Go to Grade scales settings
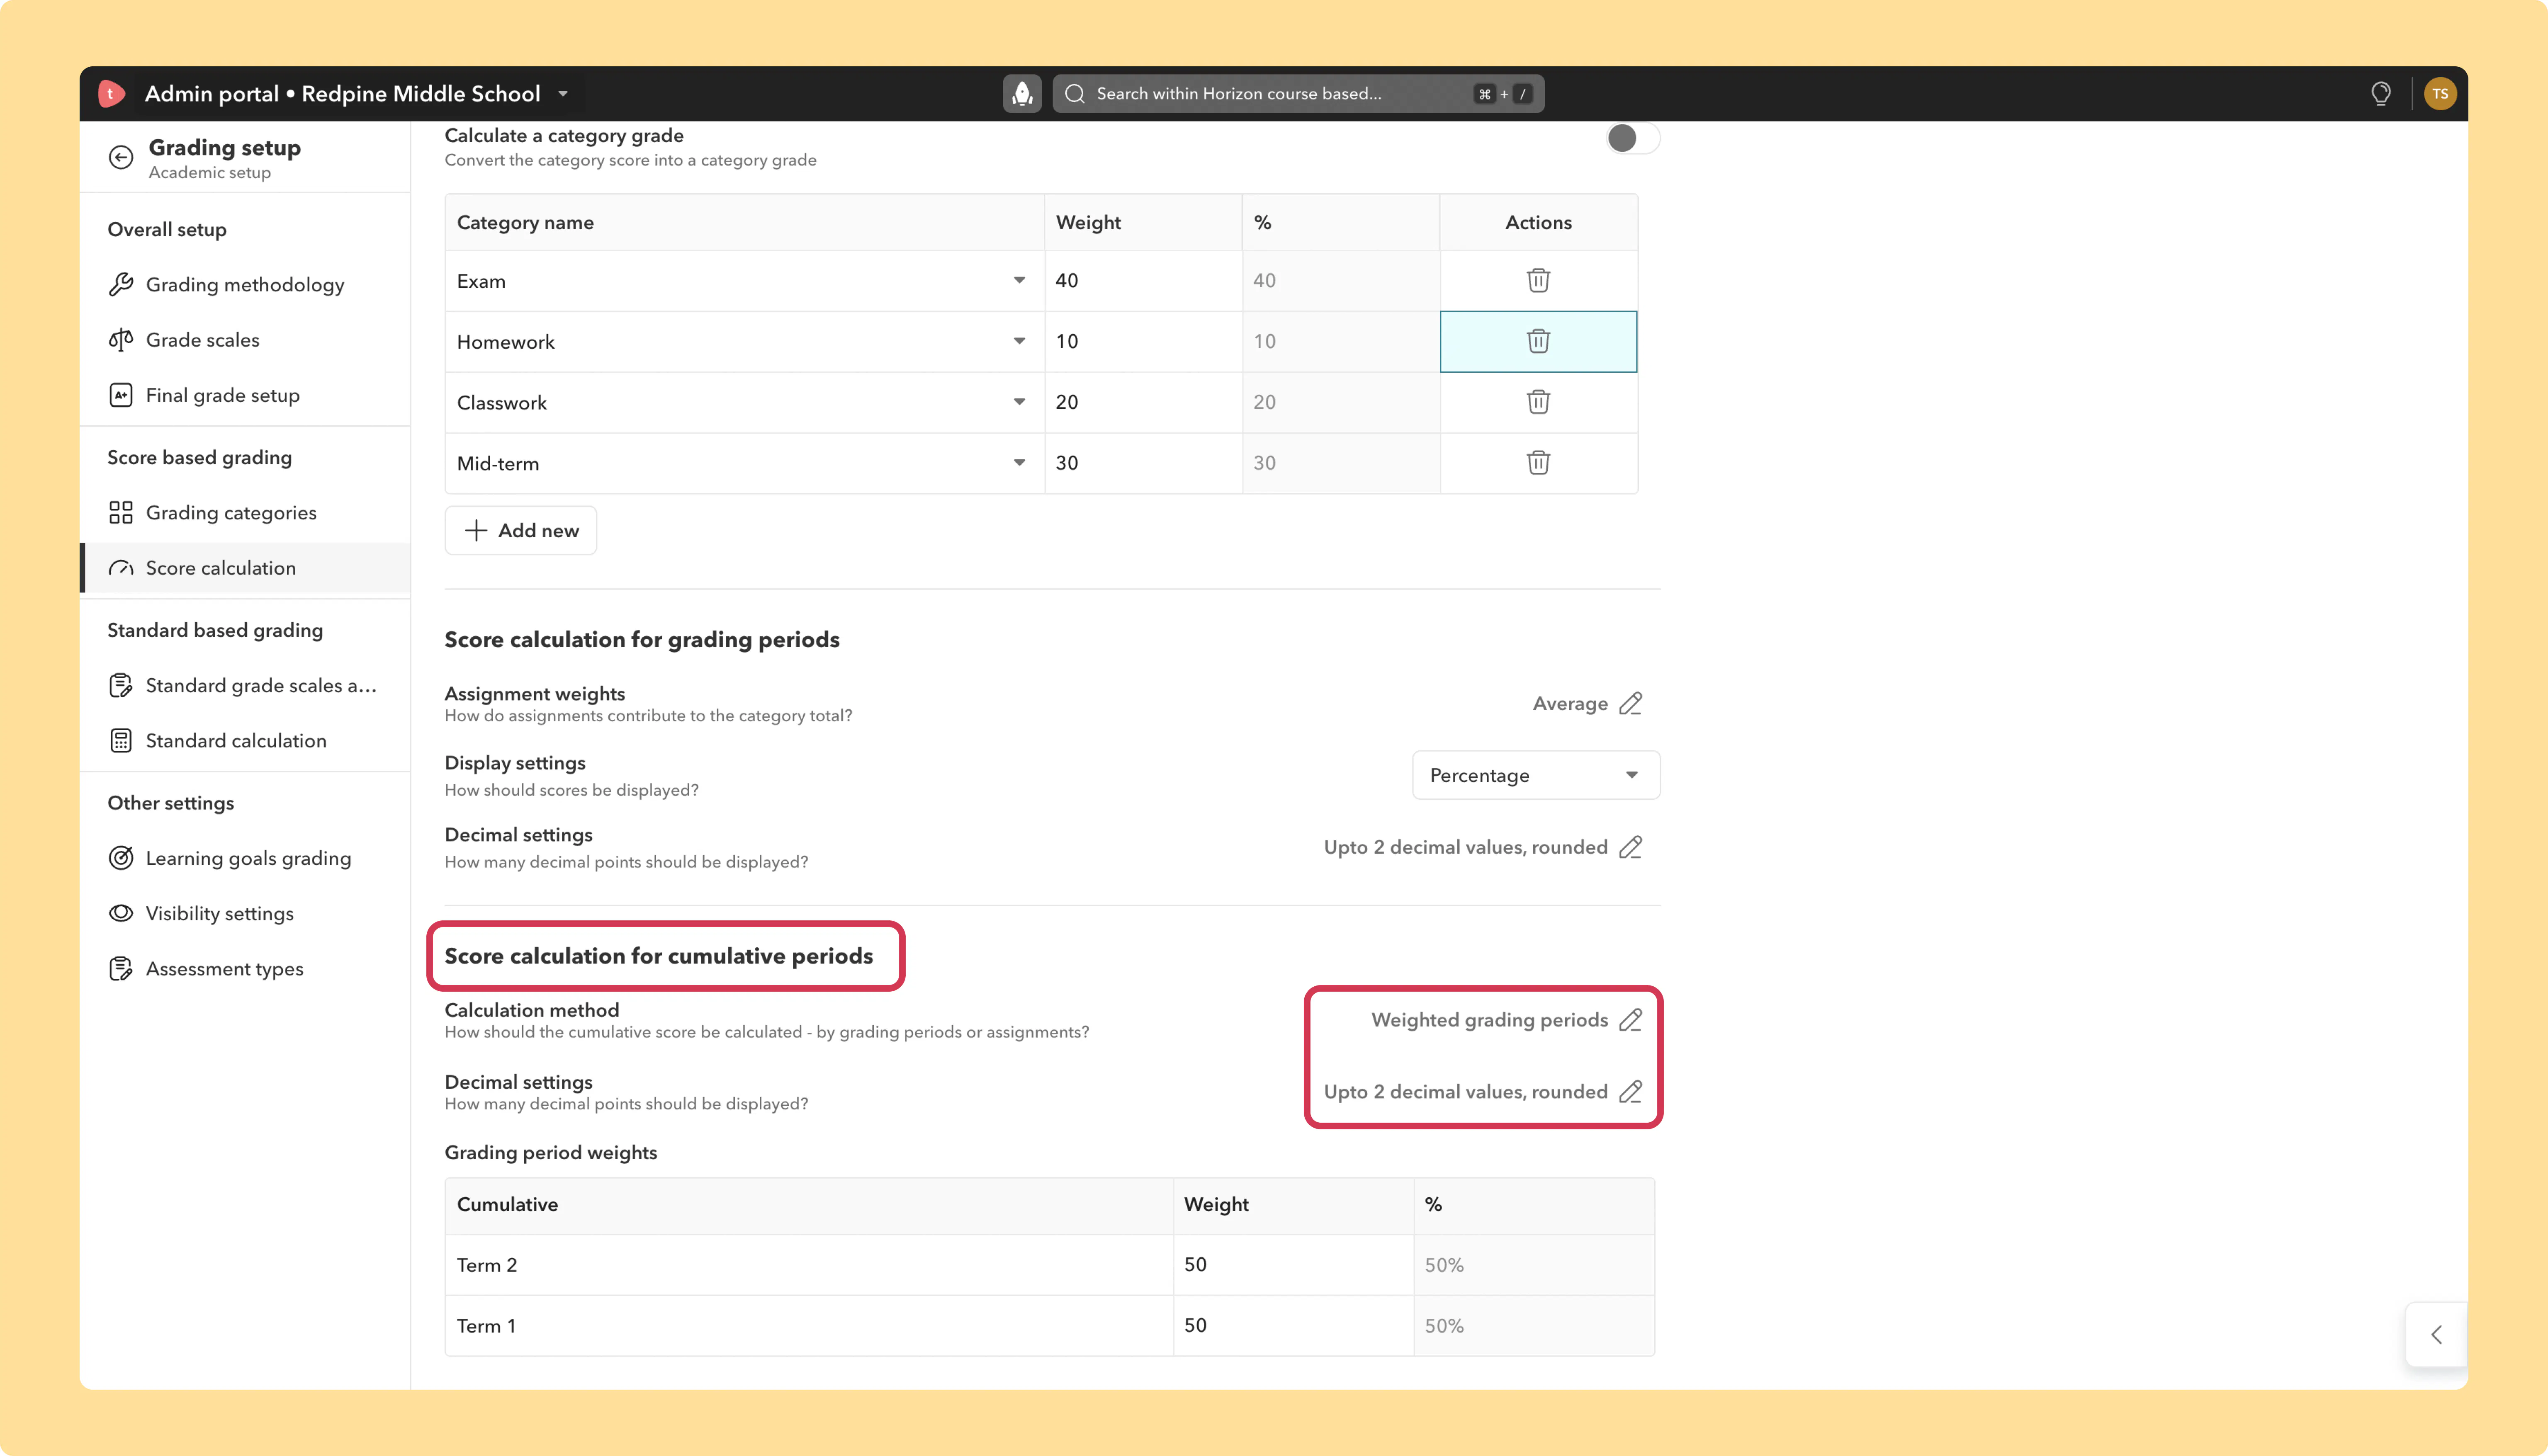The width and height of the screenshot is (2548, 1456). (x=245, y=340)
